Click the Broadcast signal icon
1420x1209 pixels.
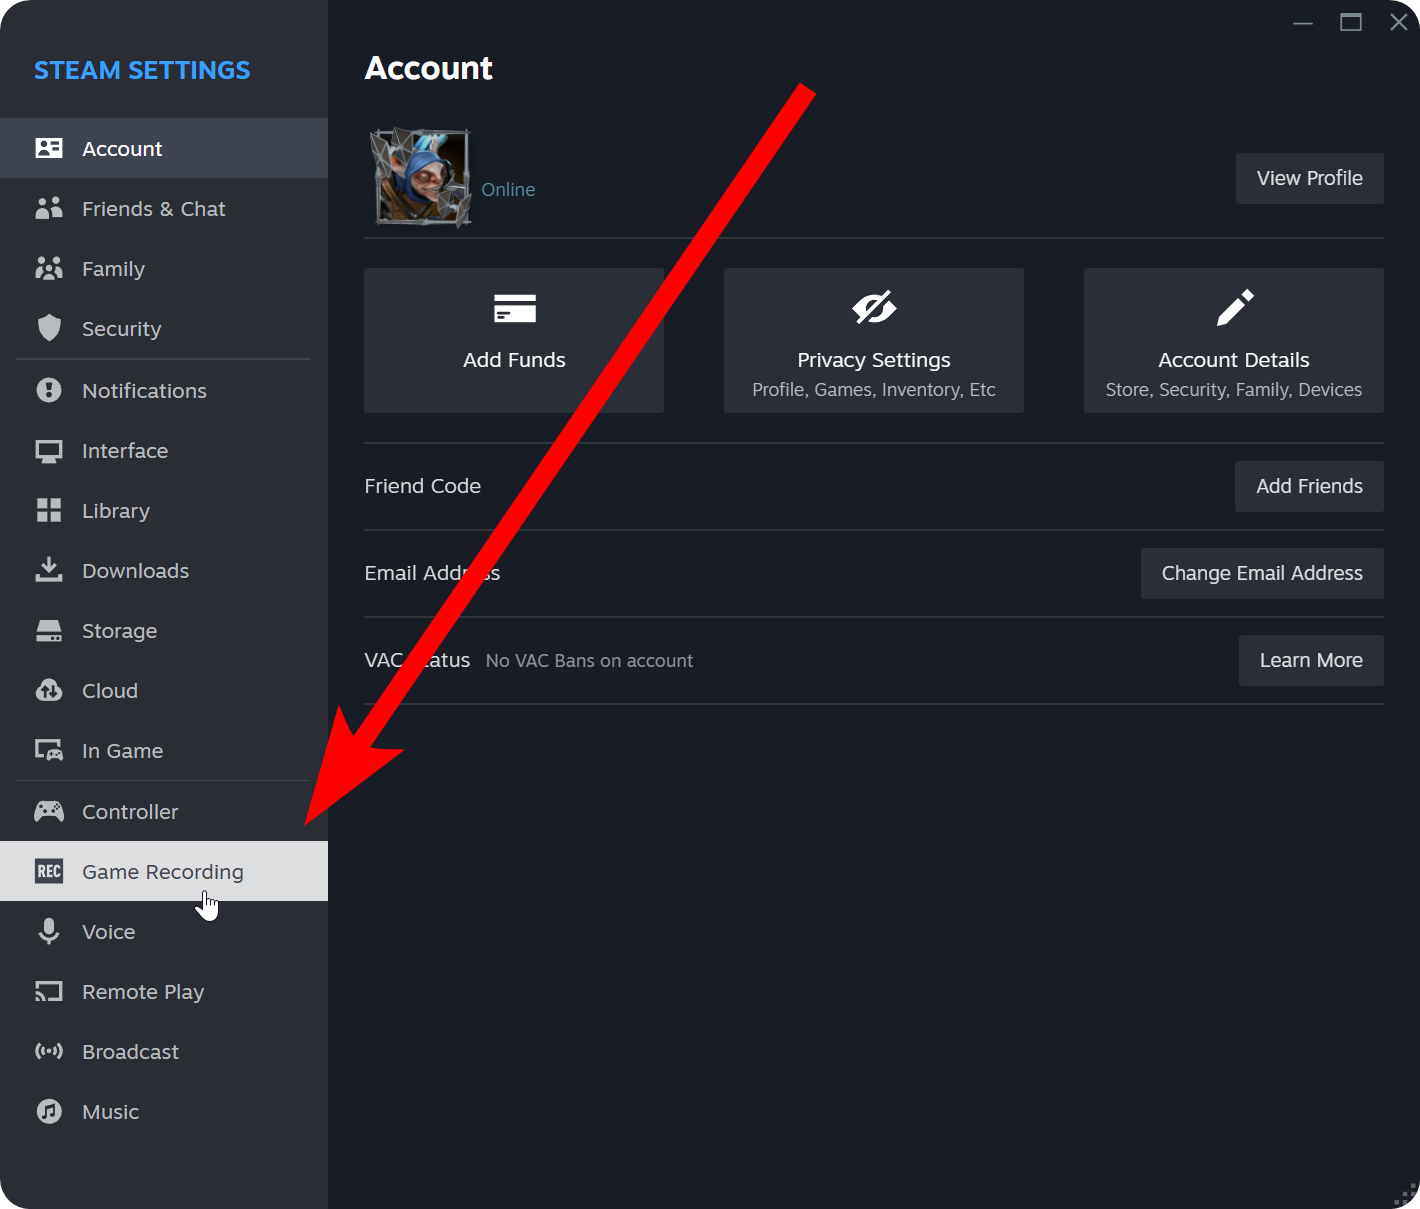(x=49, y=1051)
